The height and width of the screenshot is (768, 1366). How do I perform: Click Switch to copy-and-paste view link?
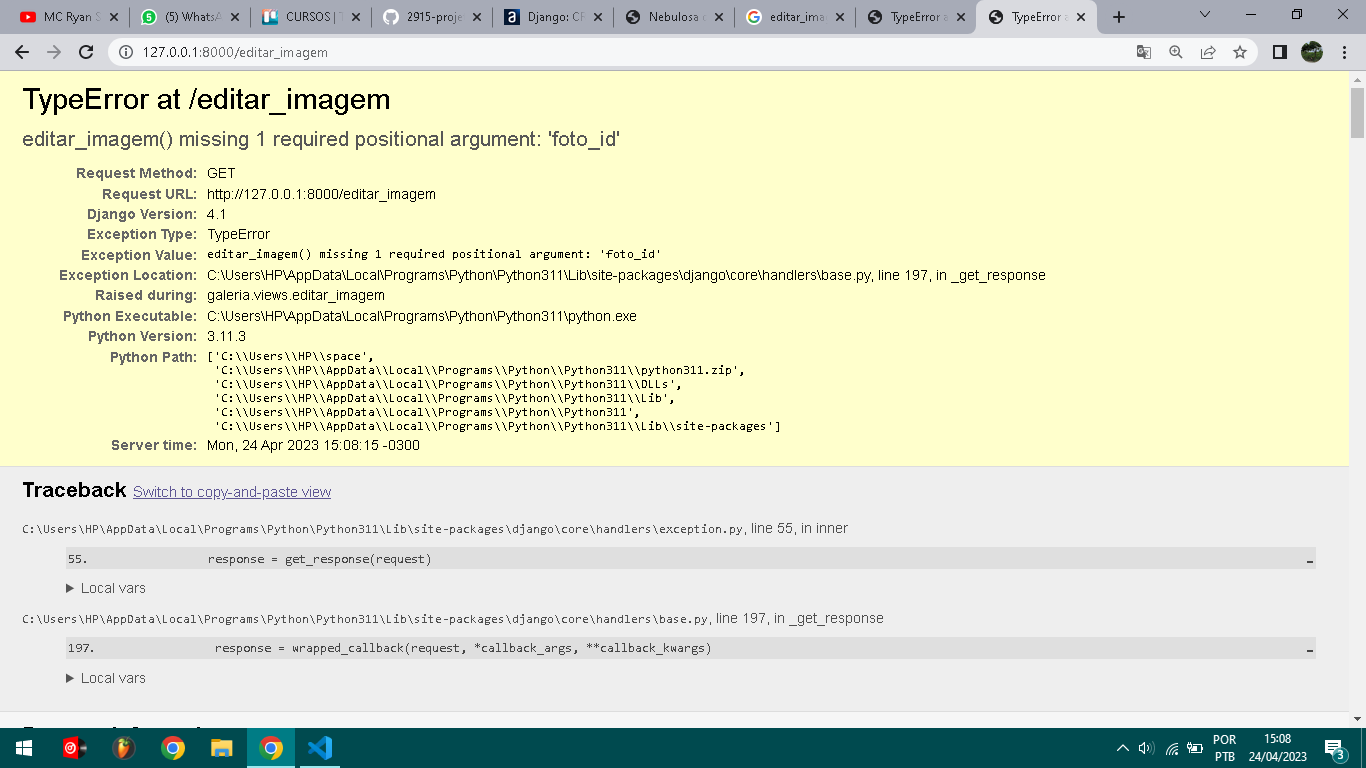coord(232,492)
